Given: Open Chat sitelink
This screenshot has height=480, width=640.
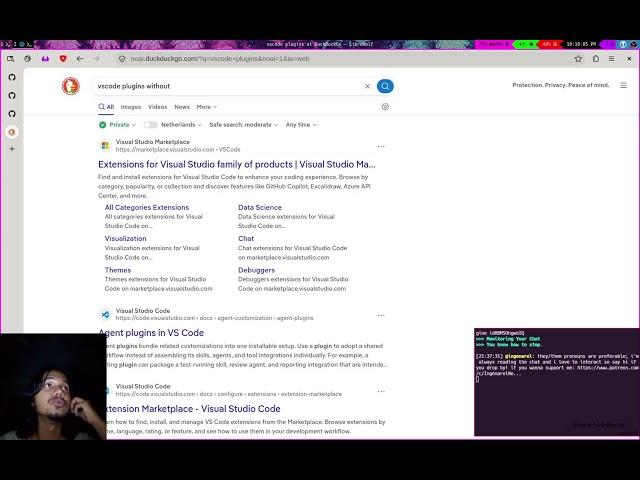Looking at the screenshot, I should click(x=246, y=238).
